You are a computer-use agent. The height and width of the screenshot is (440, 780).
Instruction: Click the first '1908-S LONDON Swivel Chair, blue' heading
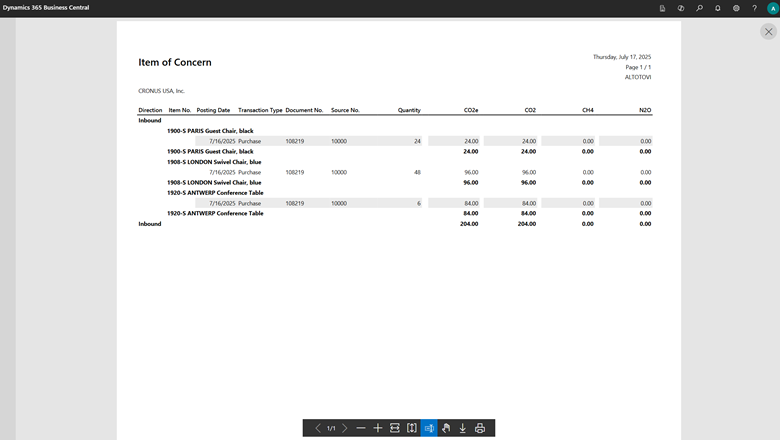(214, 162)
